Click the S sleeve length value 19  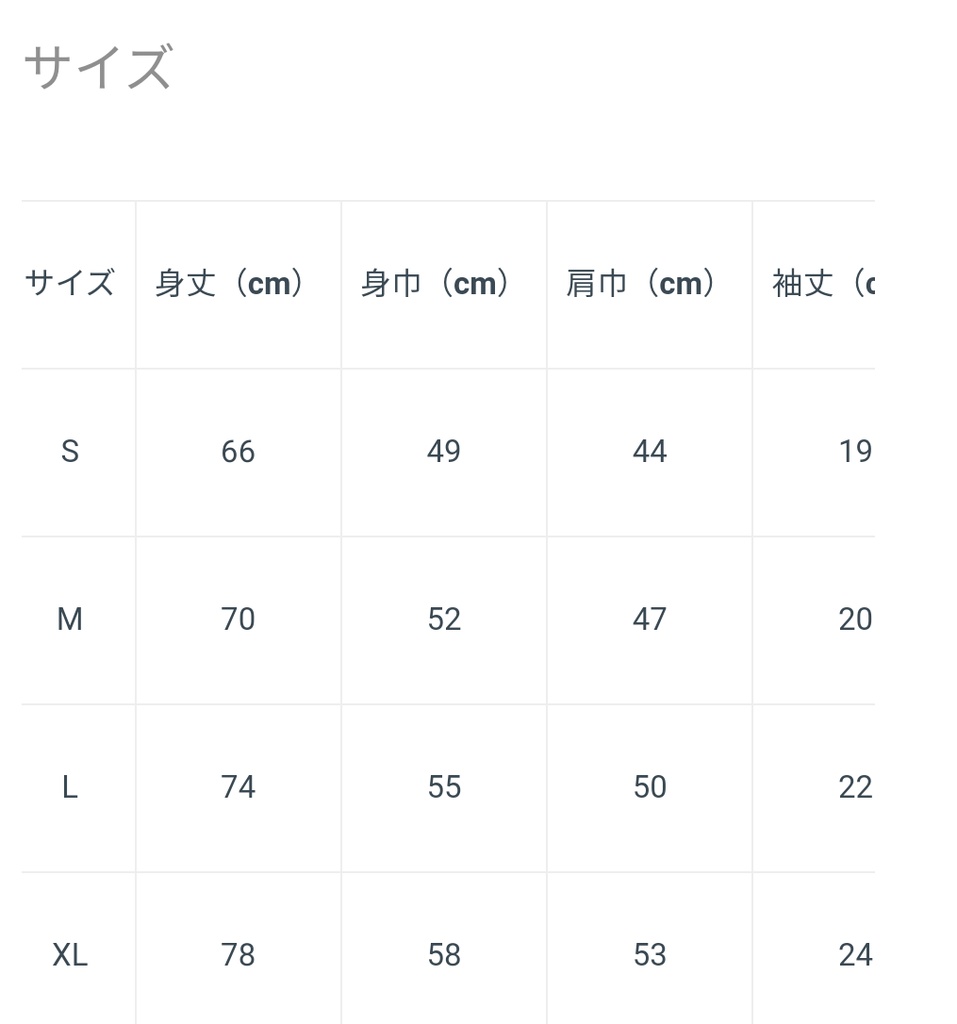[855, 452]
